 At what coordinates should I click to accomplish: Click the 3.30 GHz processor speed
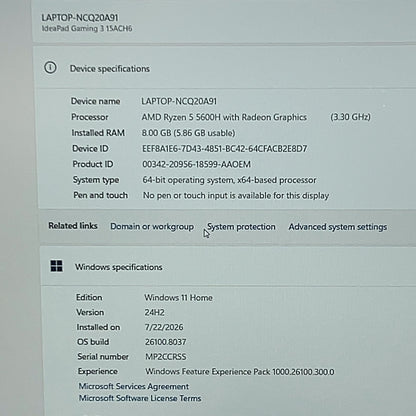point(350,117)
